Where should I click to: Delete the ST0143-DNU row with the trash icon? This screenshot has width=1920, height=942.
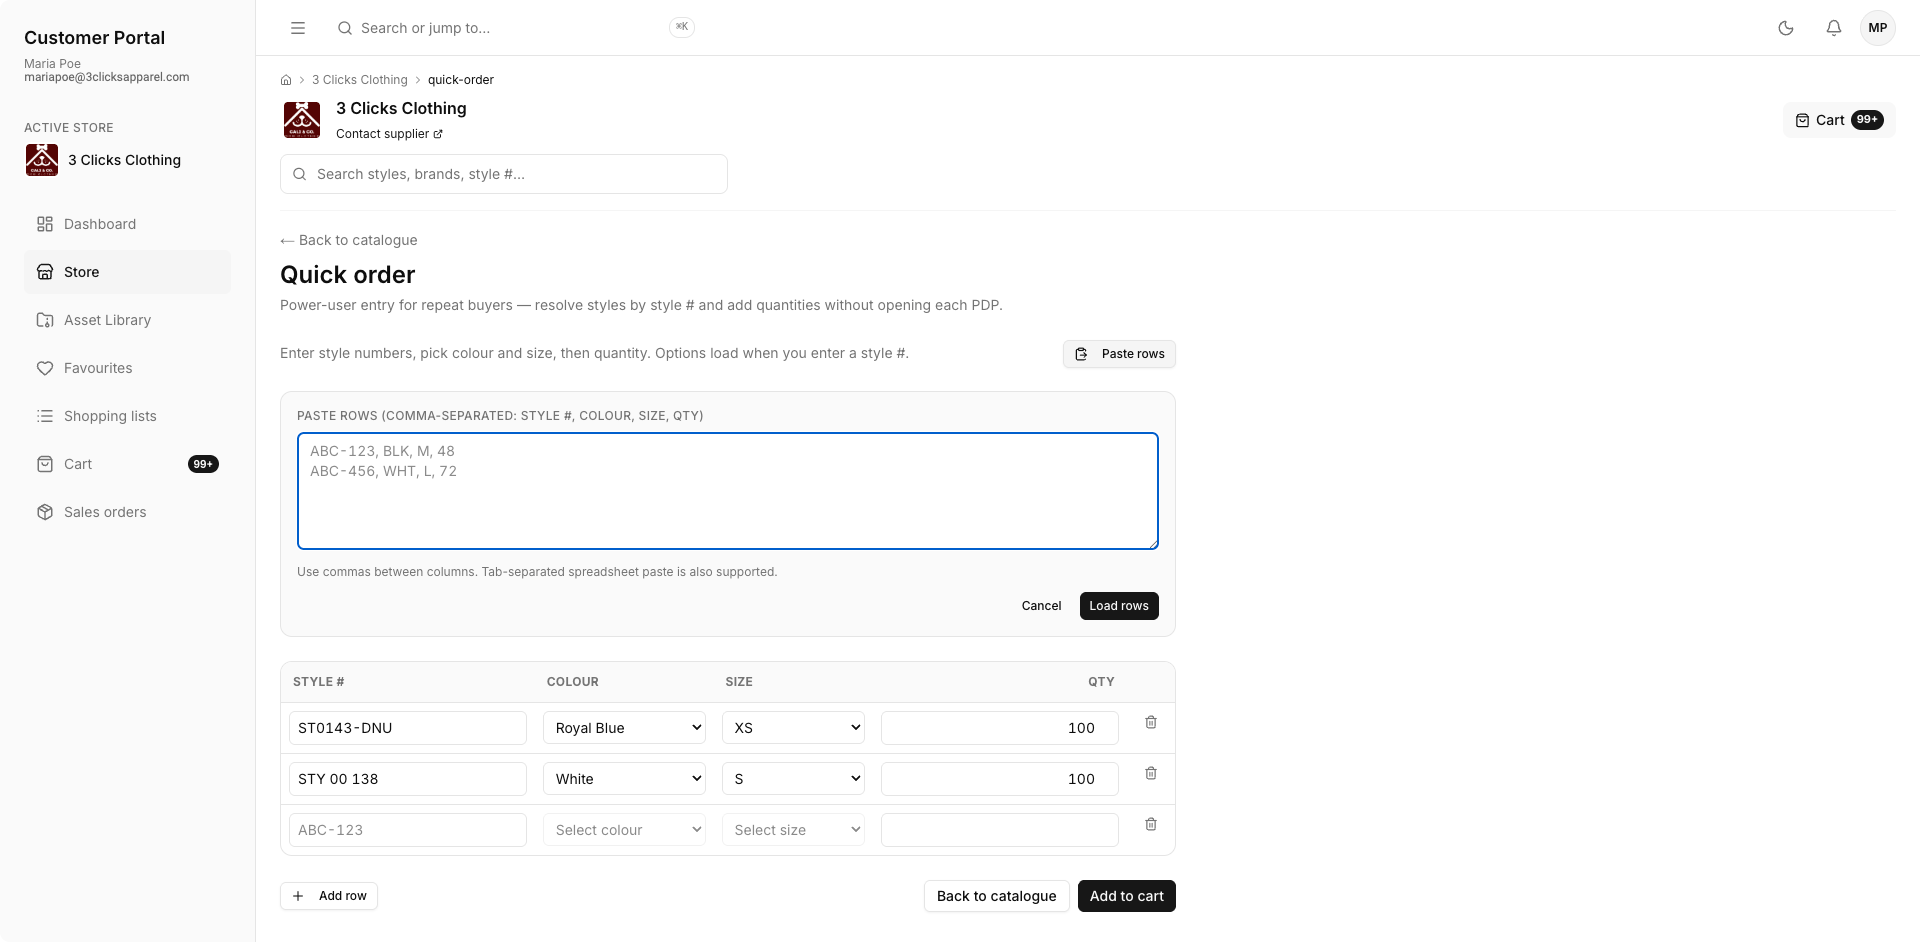click(1151, 722)
